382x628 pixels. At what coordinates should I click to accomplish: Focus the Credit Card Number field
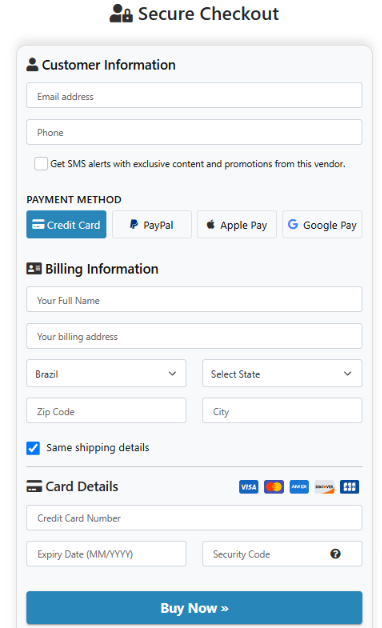coord(194,518)
